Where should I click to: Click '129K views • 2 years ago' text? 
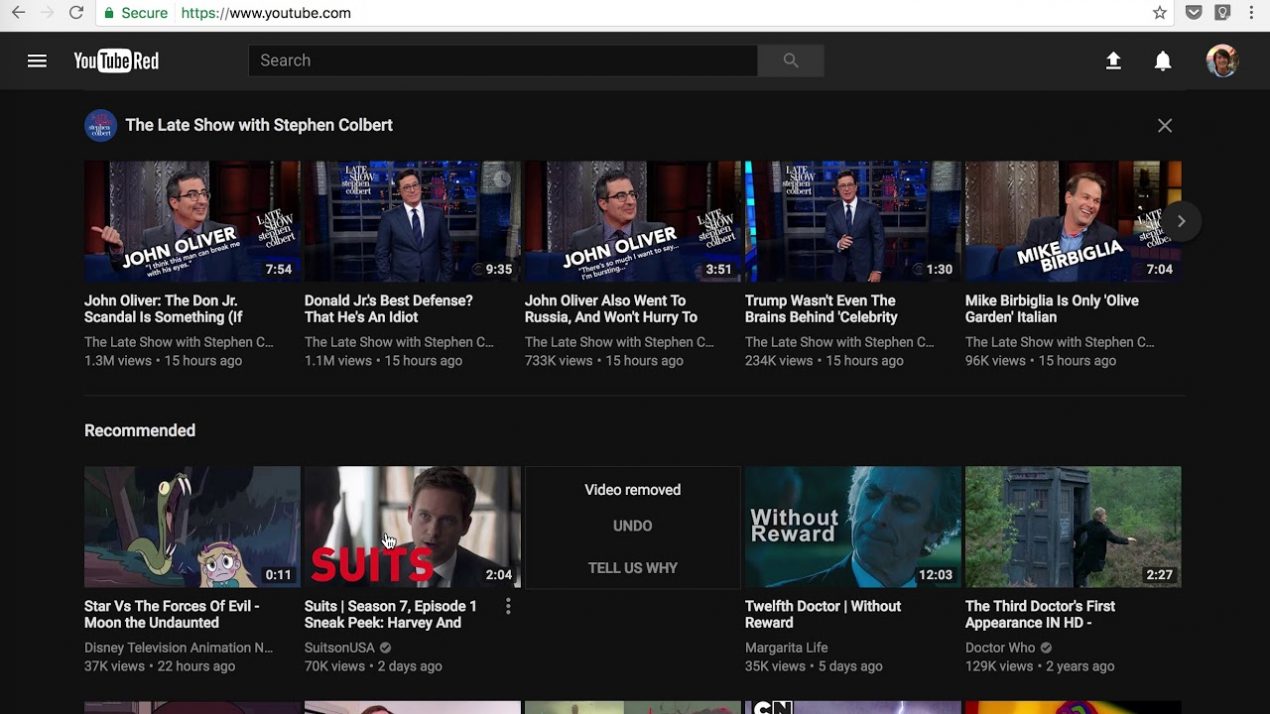pos(1039,666)
